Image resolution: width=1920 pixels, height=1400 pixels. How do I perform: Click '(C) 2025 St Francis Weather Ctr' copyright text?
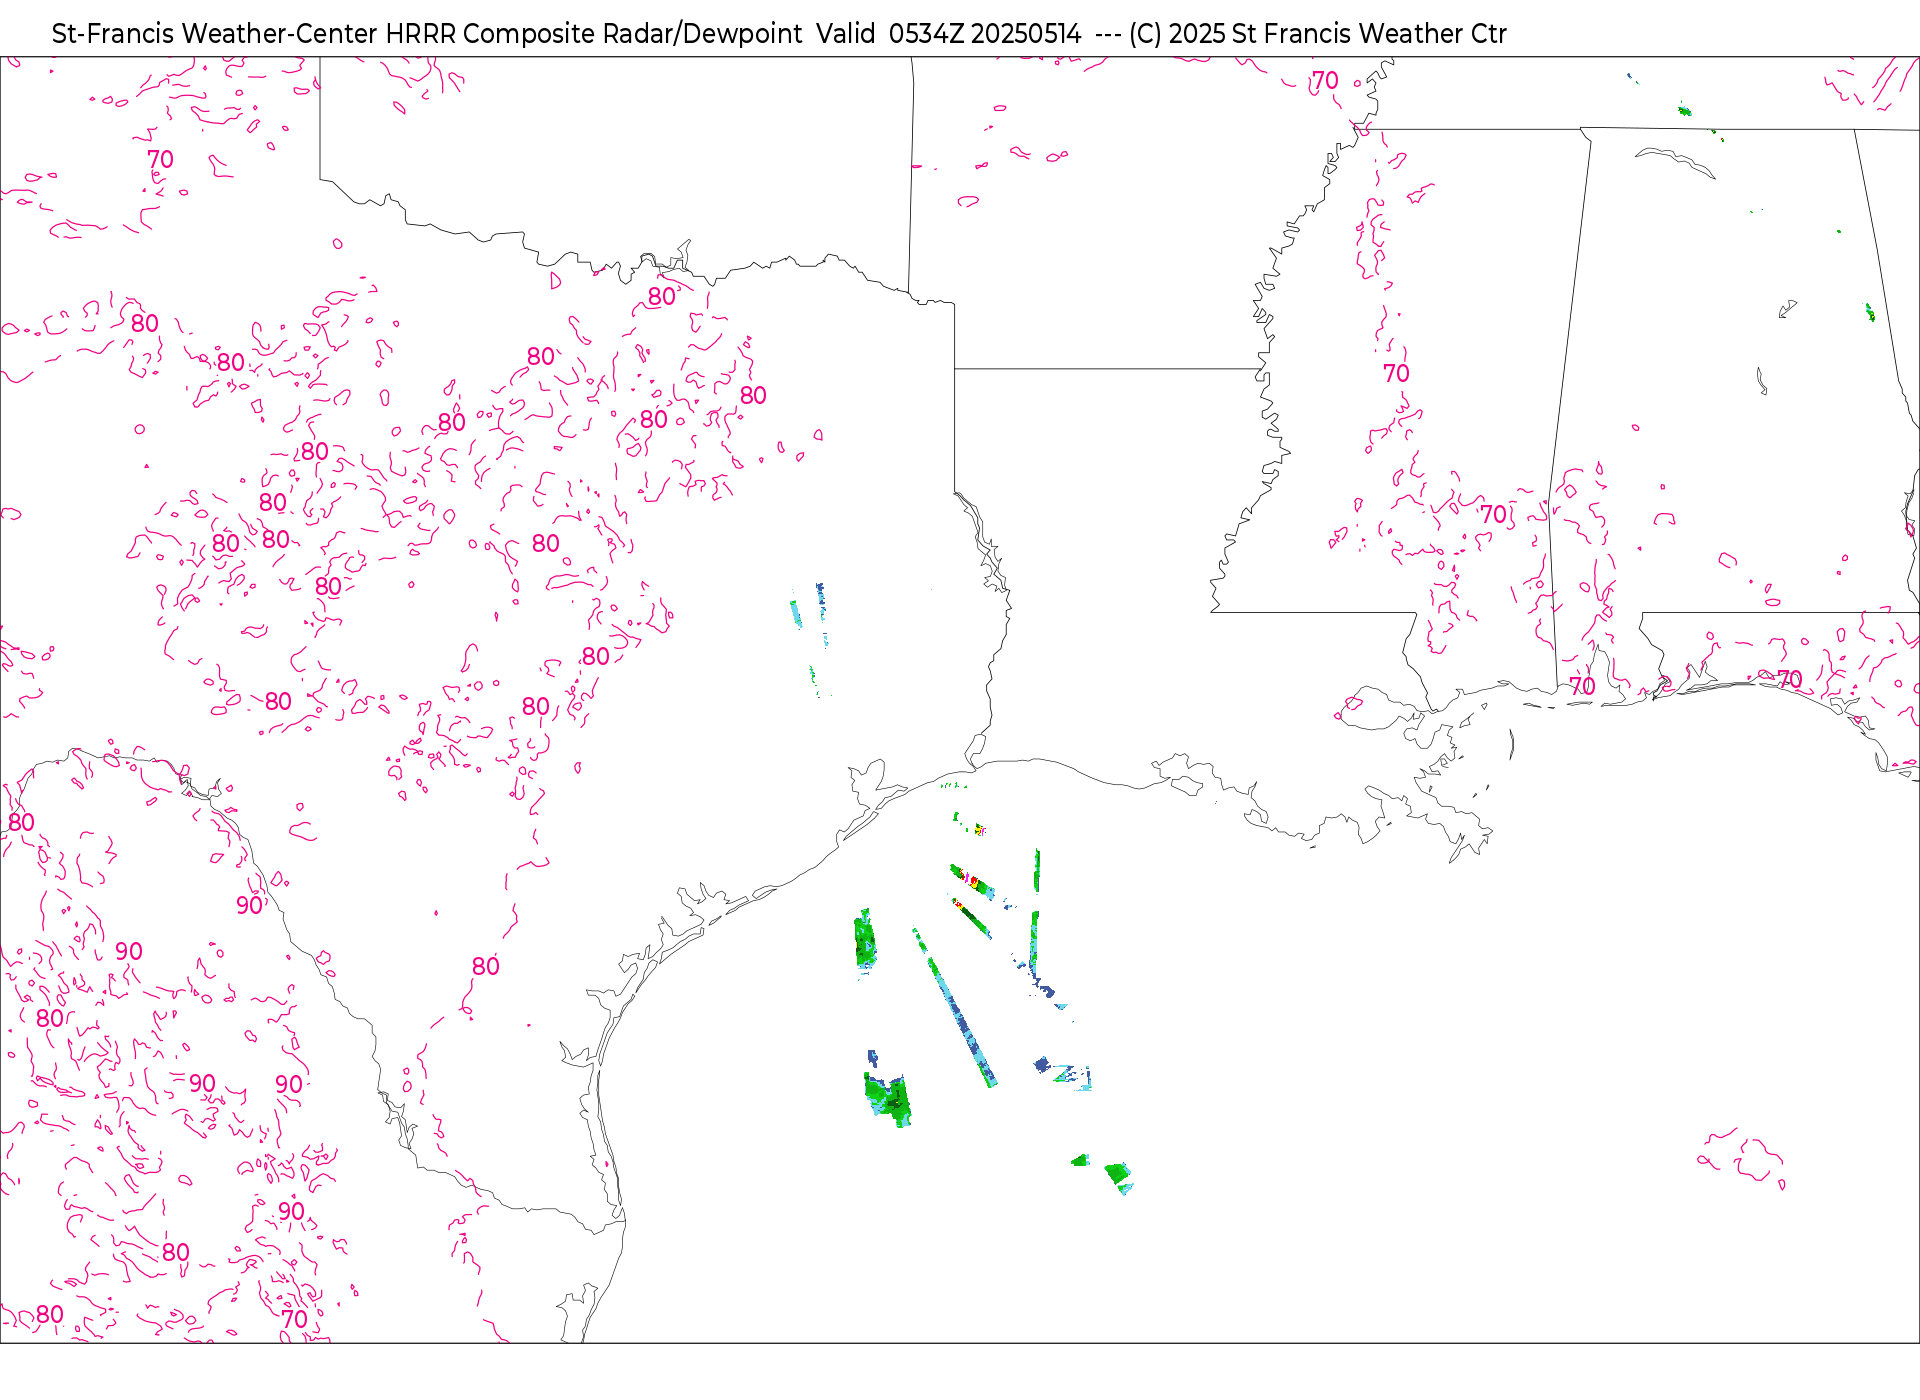click(1317, 34)
